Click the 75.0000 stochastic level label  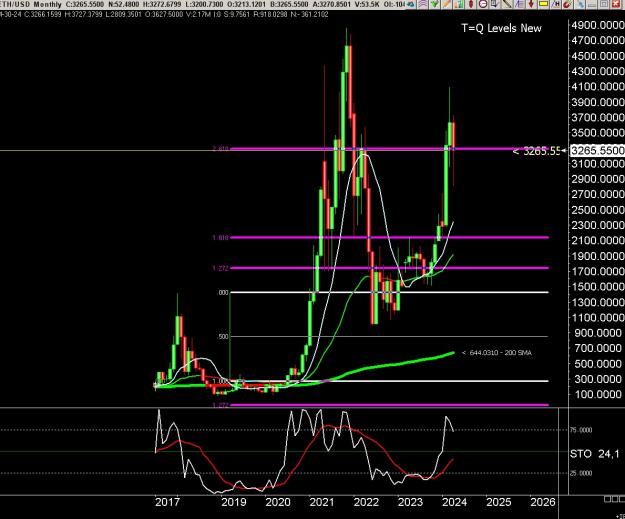[x=581, y=430]
